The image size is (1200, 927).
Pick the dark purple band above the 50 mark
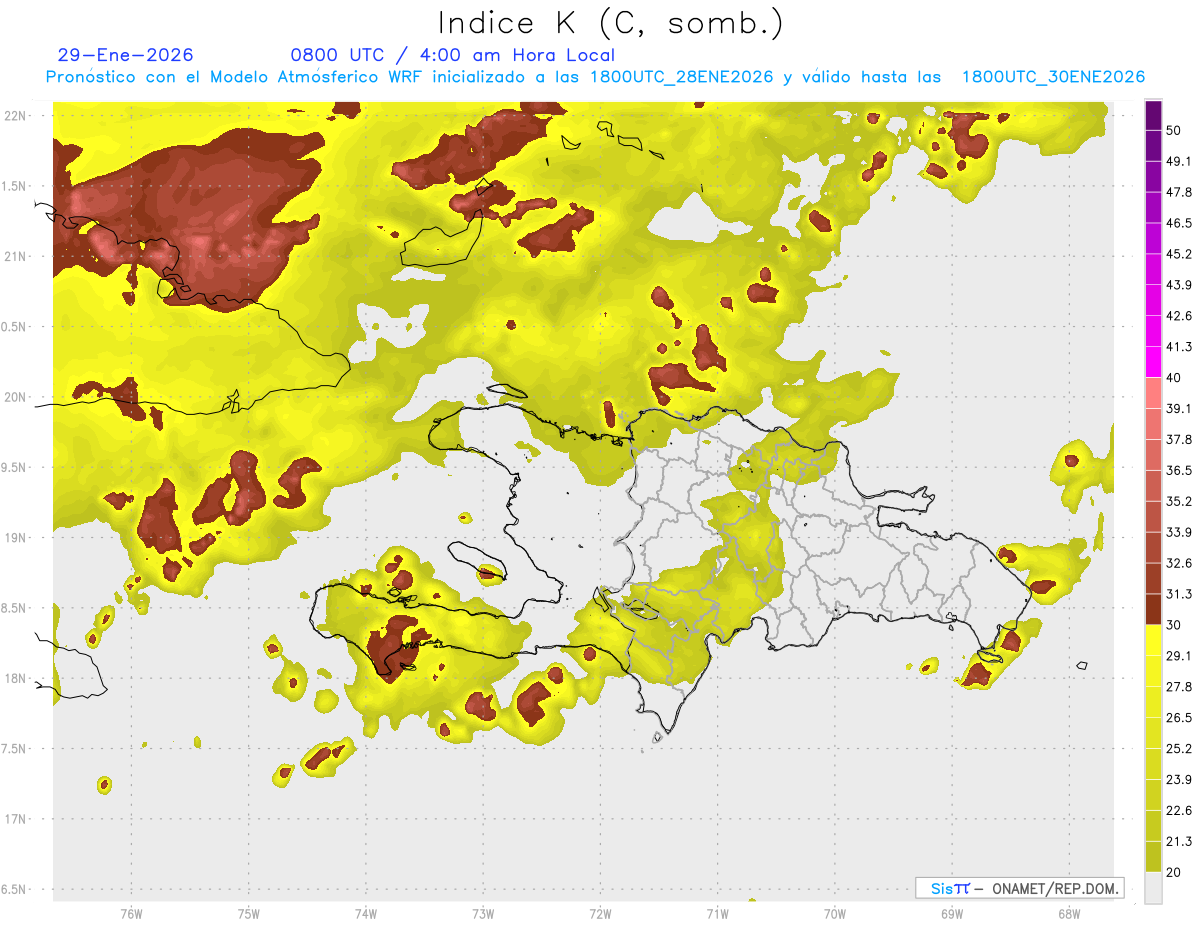(1153, 115)
